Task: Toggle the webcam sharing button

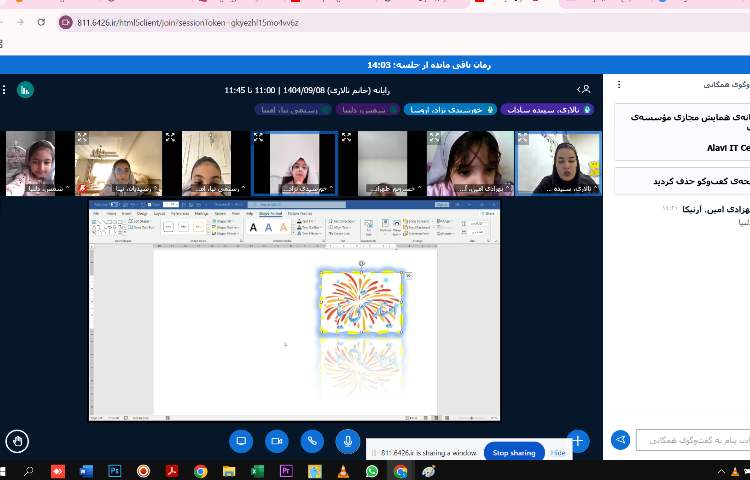Action: pyautogui.click(x=276, y=440)
